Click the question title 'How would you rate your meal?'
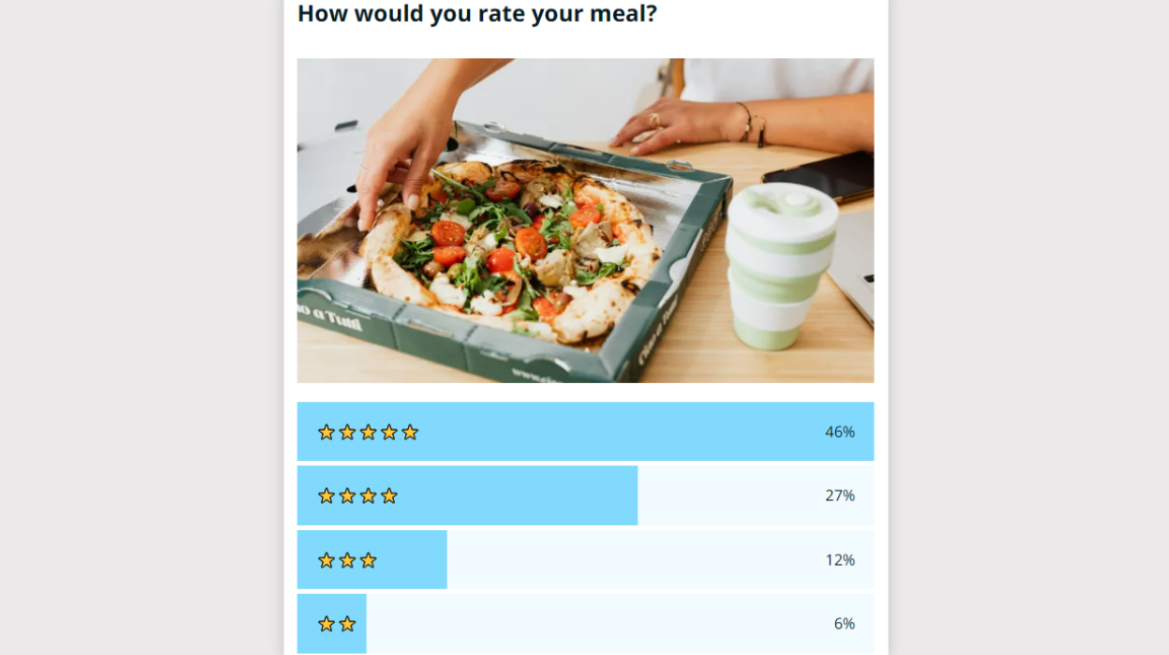Screen dimensions: 1169x655 pyautogui.click(x=476, y=14)
